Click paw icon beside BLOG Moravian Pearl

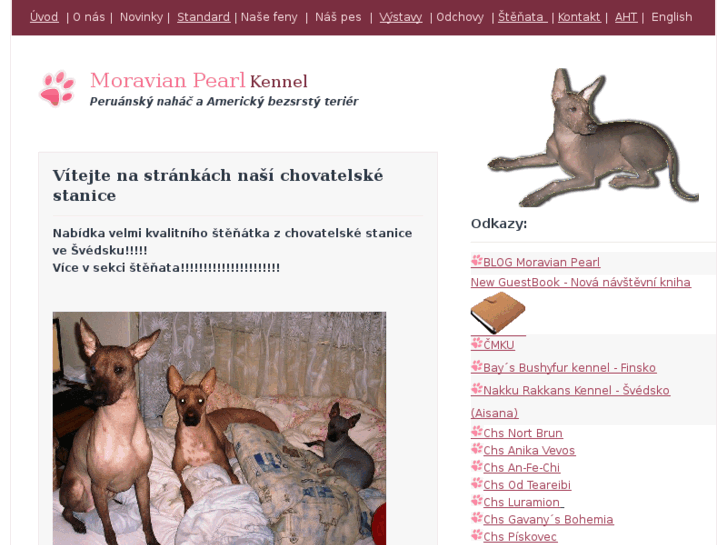tap(477, 261)
